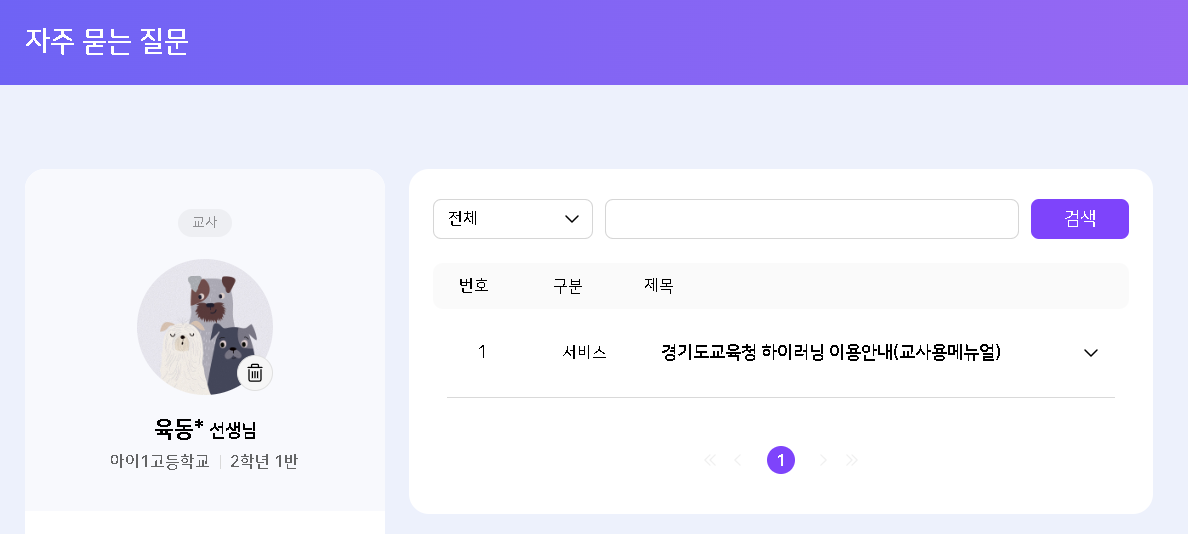Click the 육동* 선생님 name

pos(205,430)
